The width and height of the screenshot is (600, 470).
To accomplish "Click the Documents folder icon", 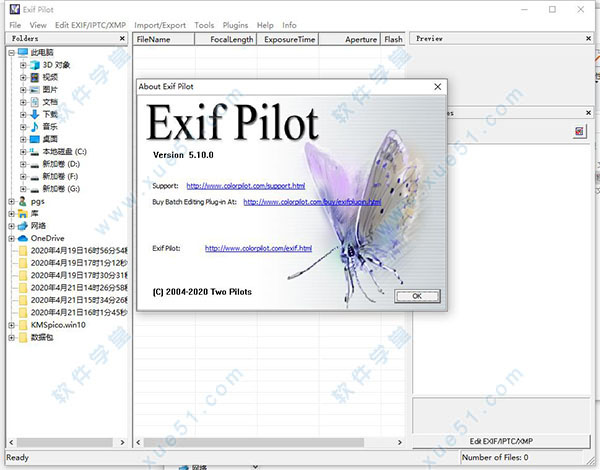I will tap(35, 102).
